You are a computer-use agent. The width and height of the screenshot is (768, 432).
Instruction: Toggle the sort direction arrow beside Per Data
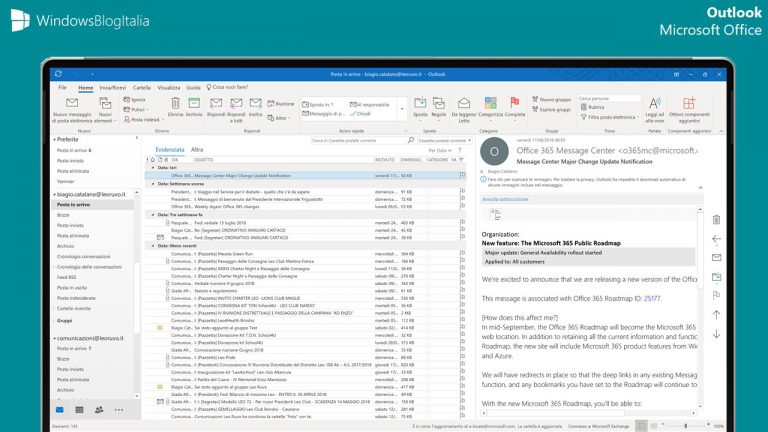[459, 150]
